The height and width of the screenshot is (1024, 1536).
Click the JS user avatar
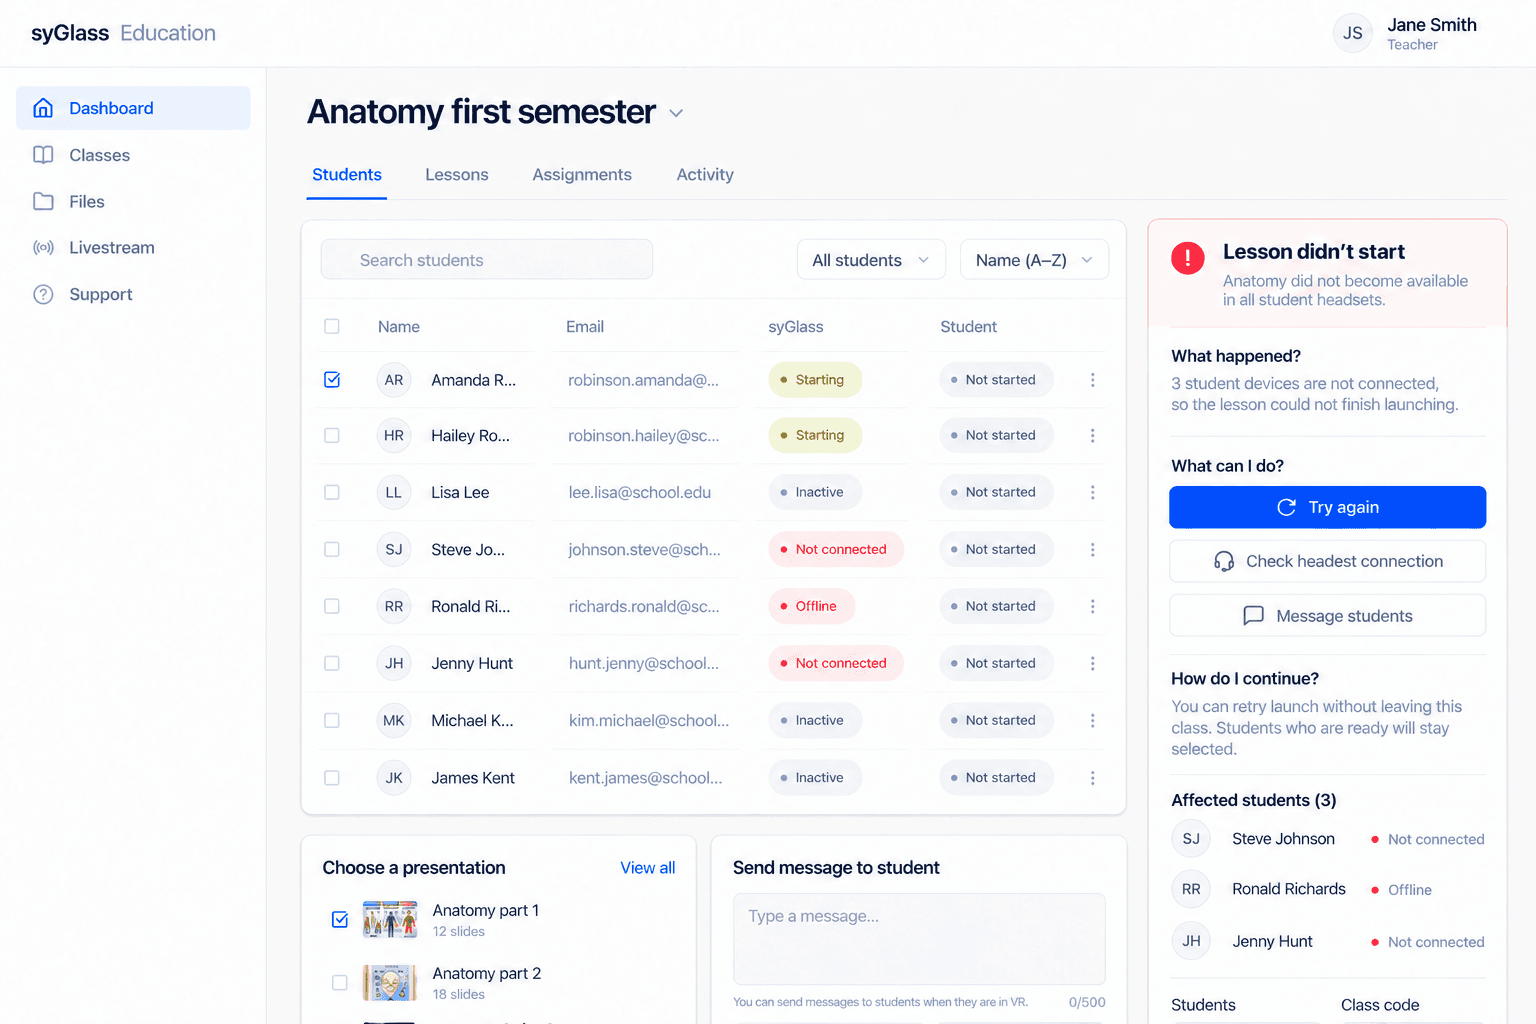(x=1352, y=33)
